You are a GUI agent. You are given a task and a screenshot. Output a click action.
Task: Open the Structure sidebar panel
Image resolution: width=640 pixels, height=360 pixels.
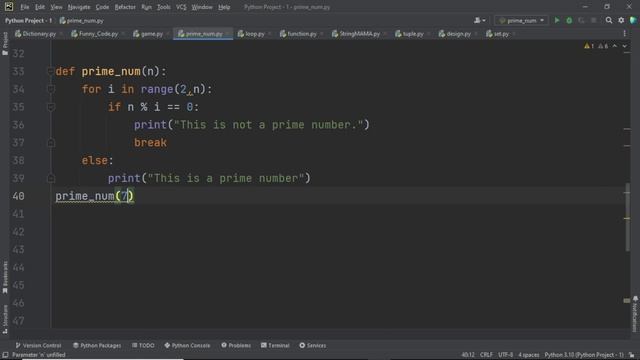pyautogui.click(x=5, y=320)
